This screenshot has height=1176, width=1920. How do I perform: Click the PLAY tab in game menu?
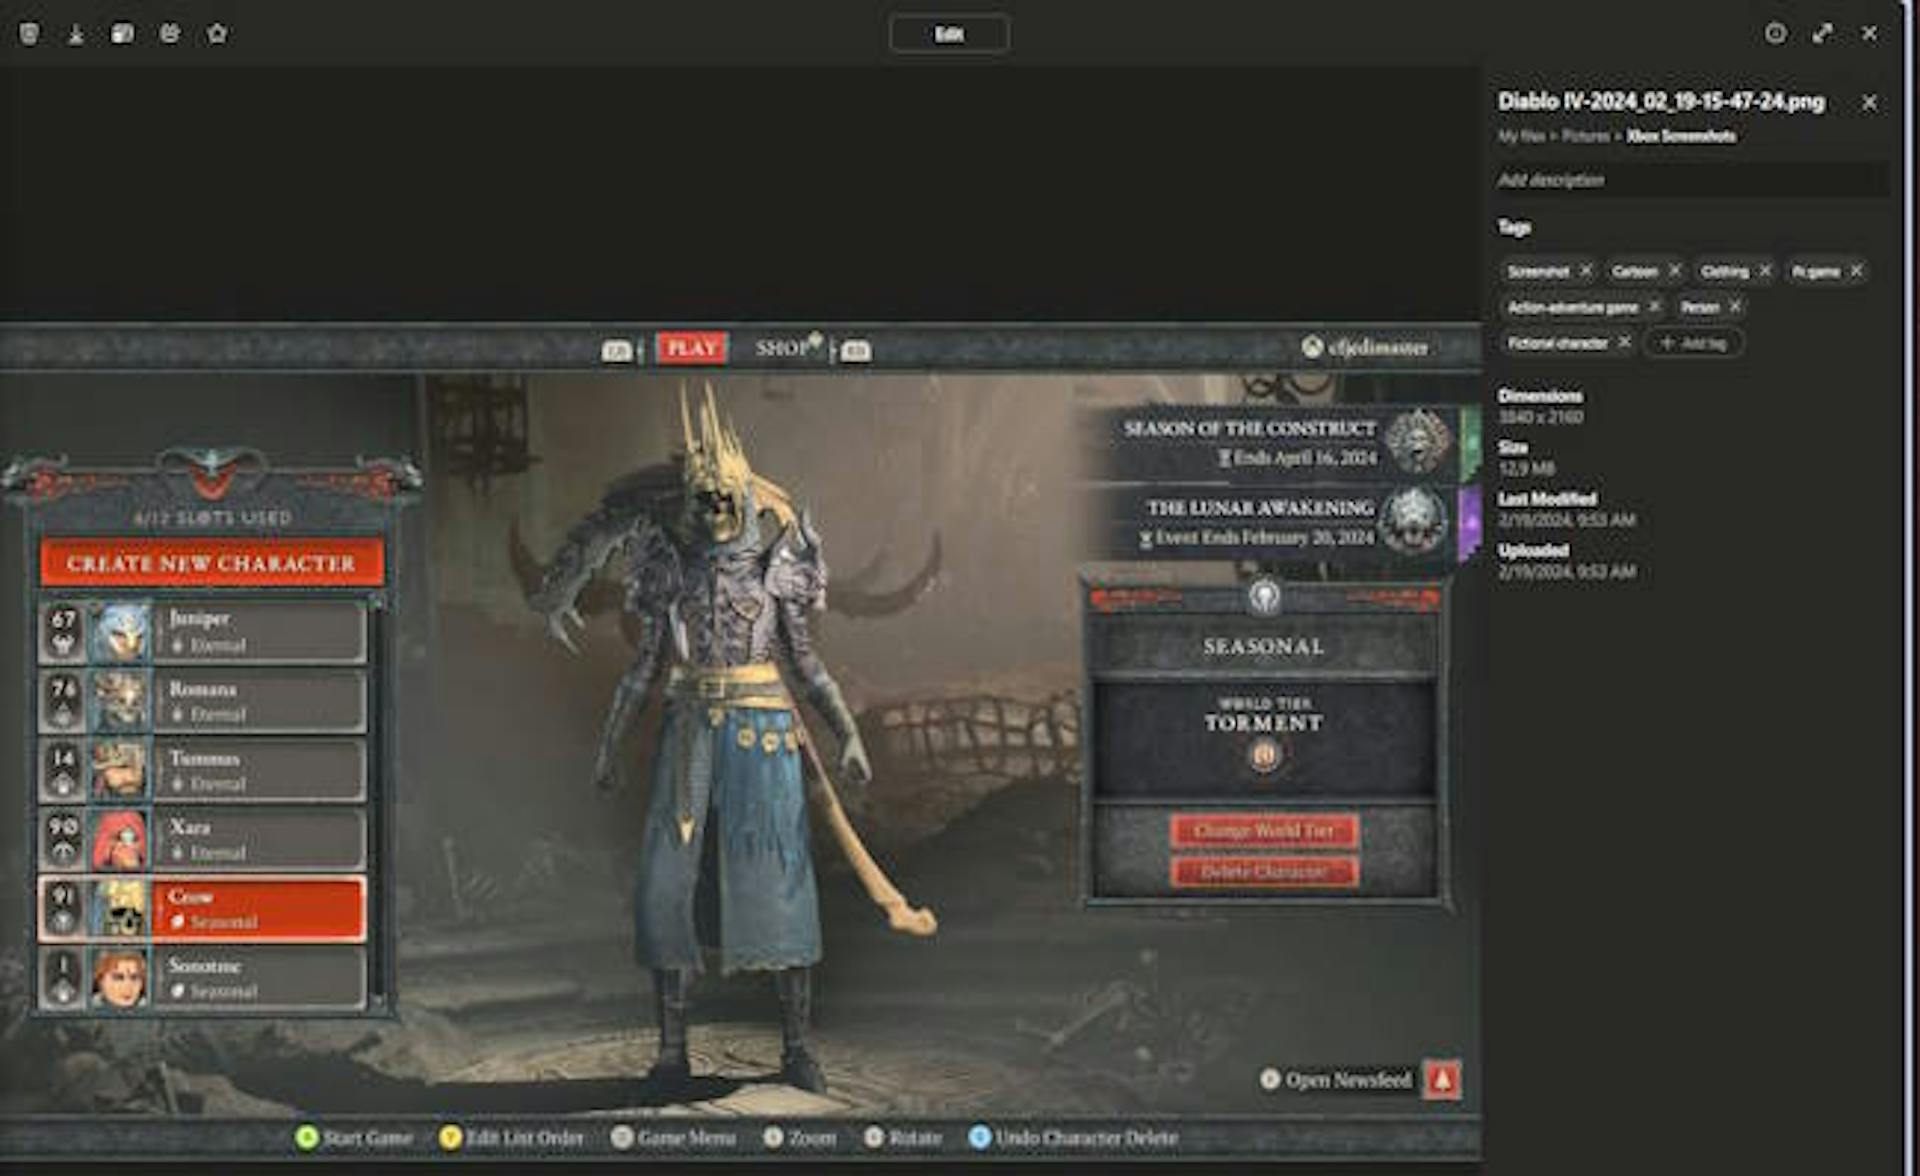(691, 348)
